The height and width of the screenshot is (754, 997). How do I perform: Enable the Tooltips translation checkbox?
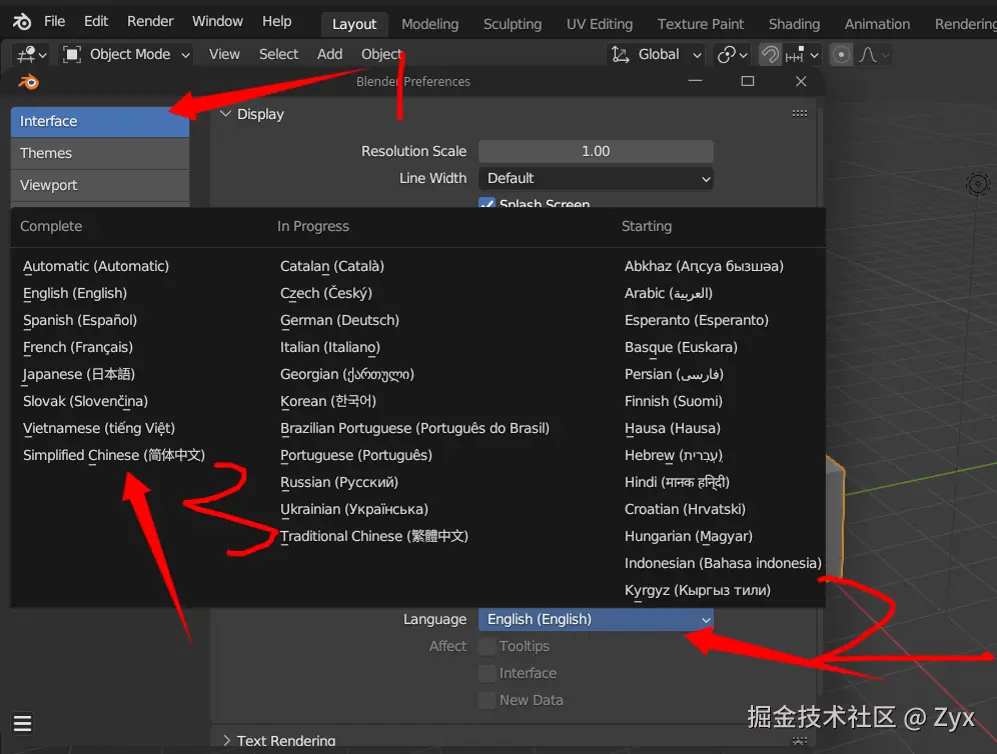tap(487, 646)
